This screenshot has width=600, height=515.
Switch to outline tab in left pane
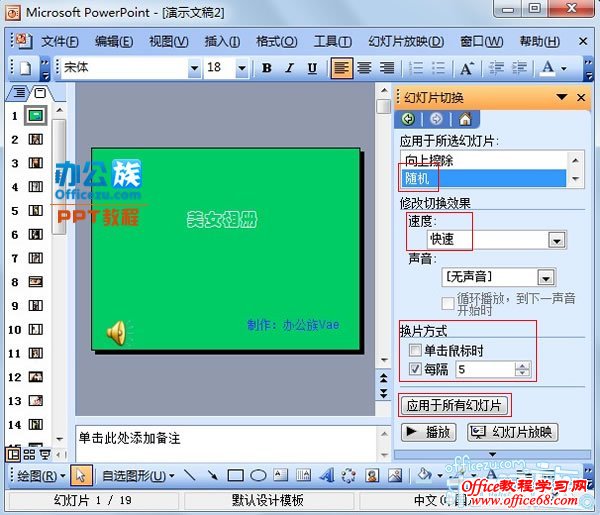tap(19, 92)
